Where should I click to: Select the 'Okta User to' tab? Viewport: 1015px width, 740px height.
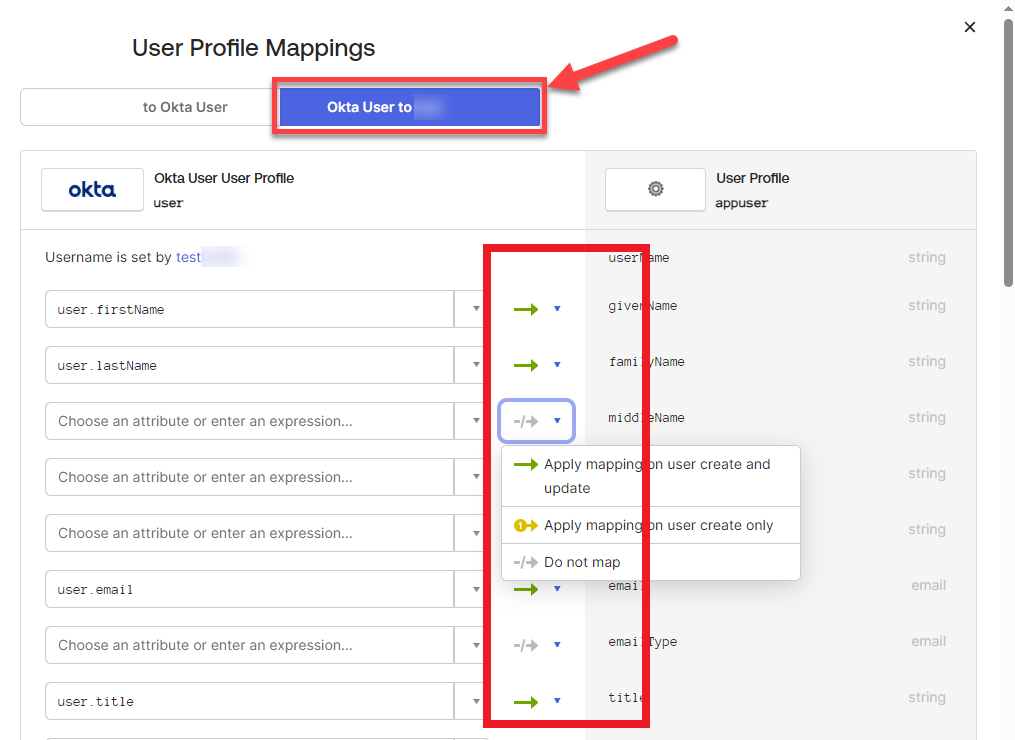pyautogui.click(x=410, y=107)
